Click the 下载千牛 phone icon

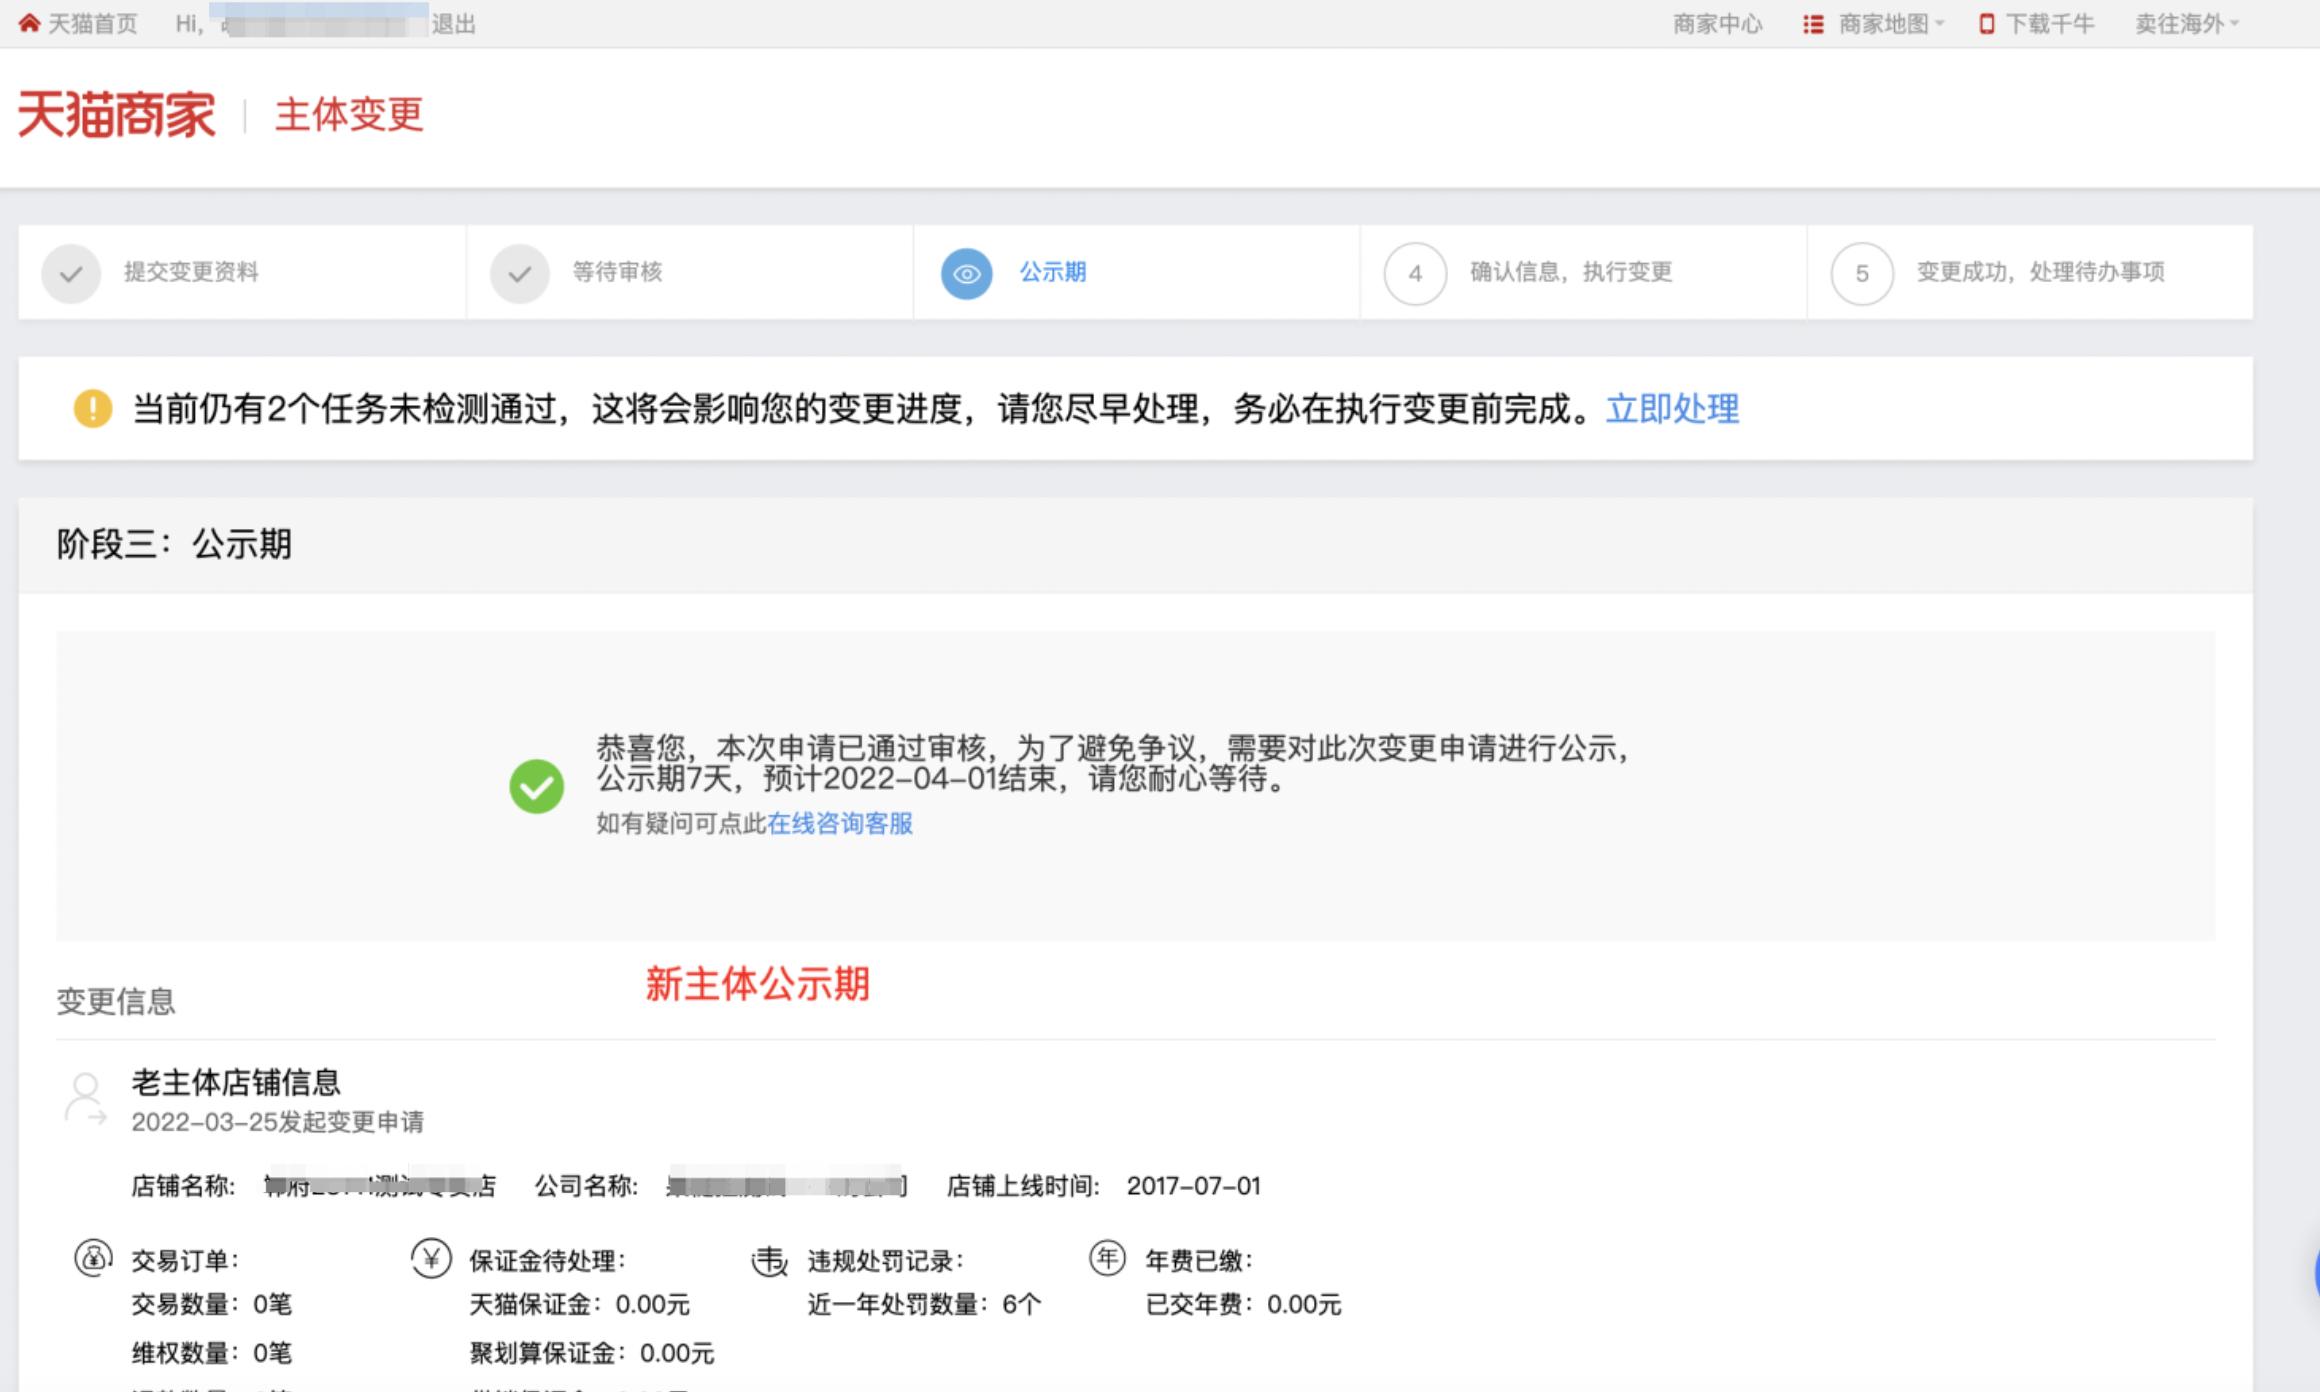pos(1987,22)
